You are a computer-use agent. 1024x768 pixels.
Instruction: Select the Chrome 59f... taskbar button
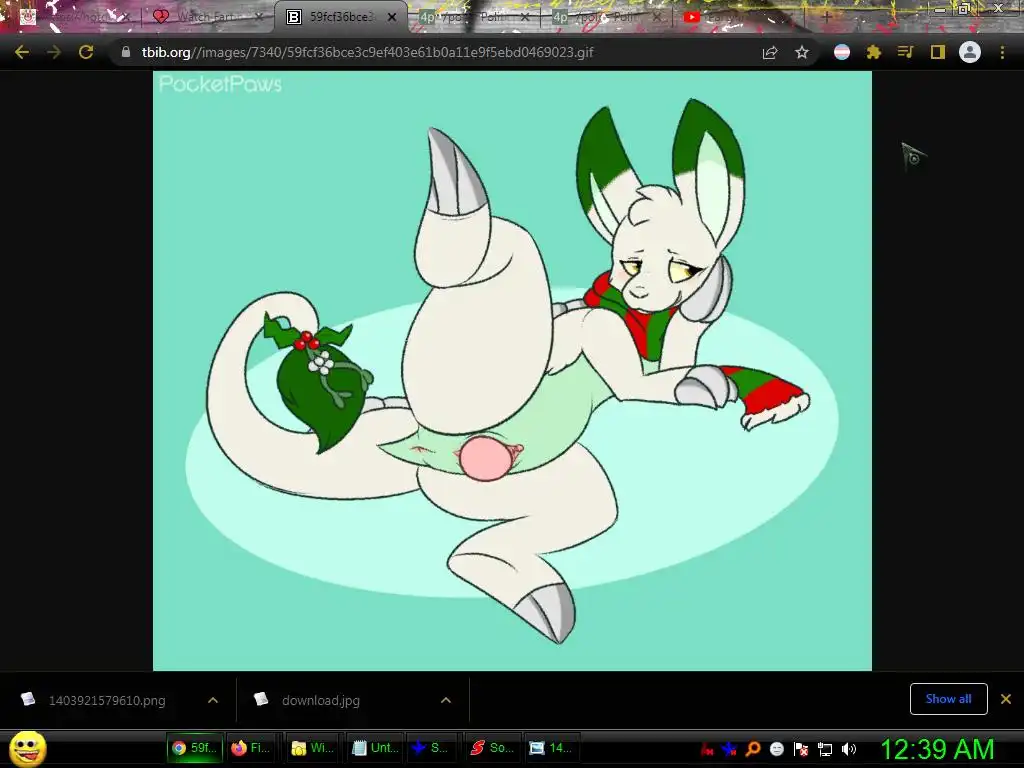(195, 748)
